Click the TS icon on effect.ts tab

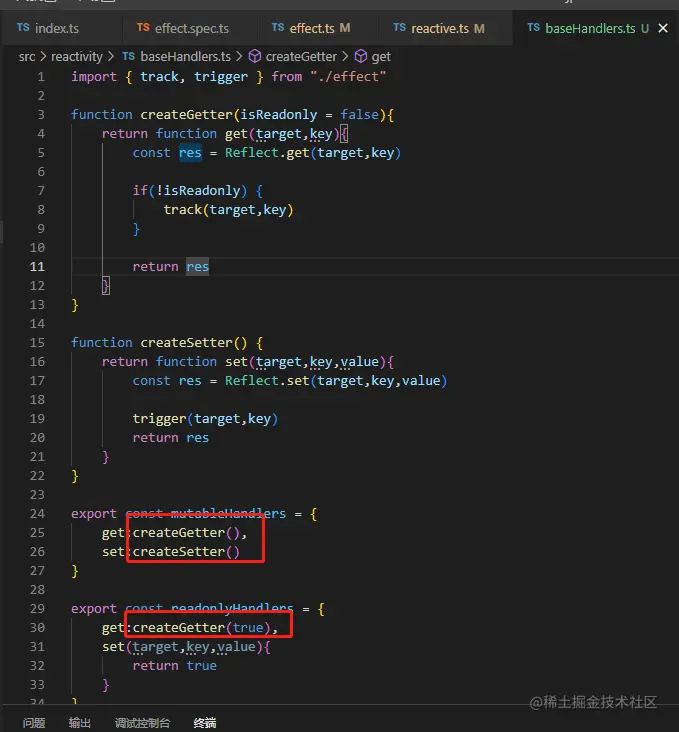[x=278, y=28]
